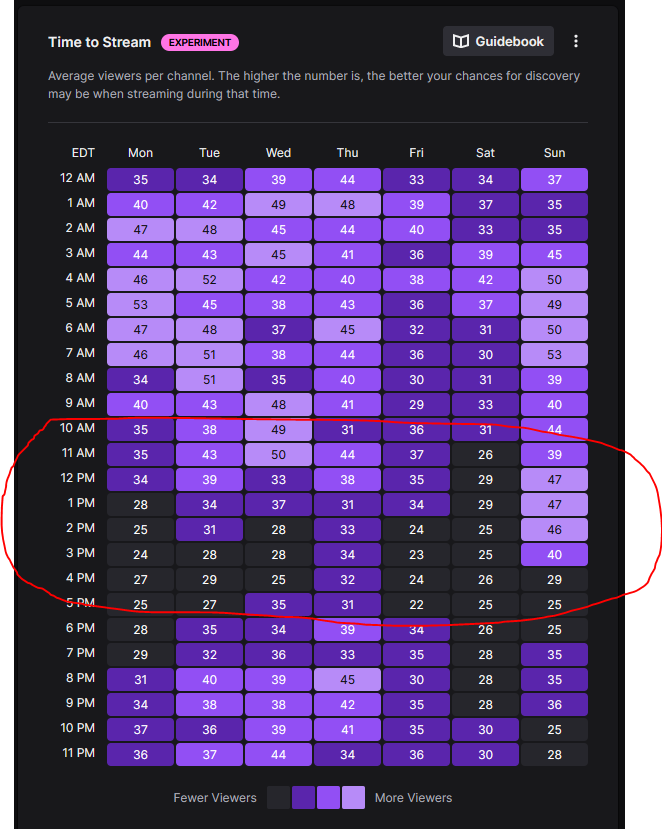This screenshot has height=829, width=662.
Task: Click the 11 PM row label
Action: 78,753
